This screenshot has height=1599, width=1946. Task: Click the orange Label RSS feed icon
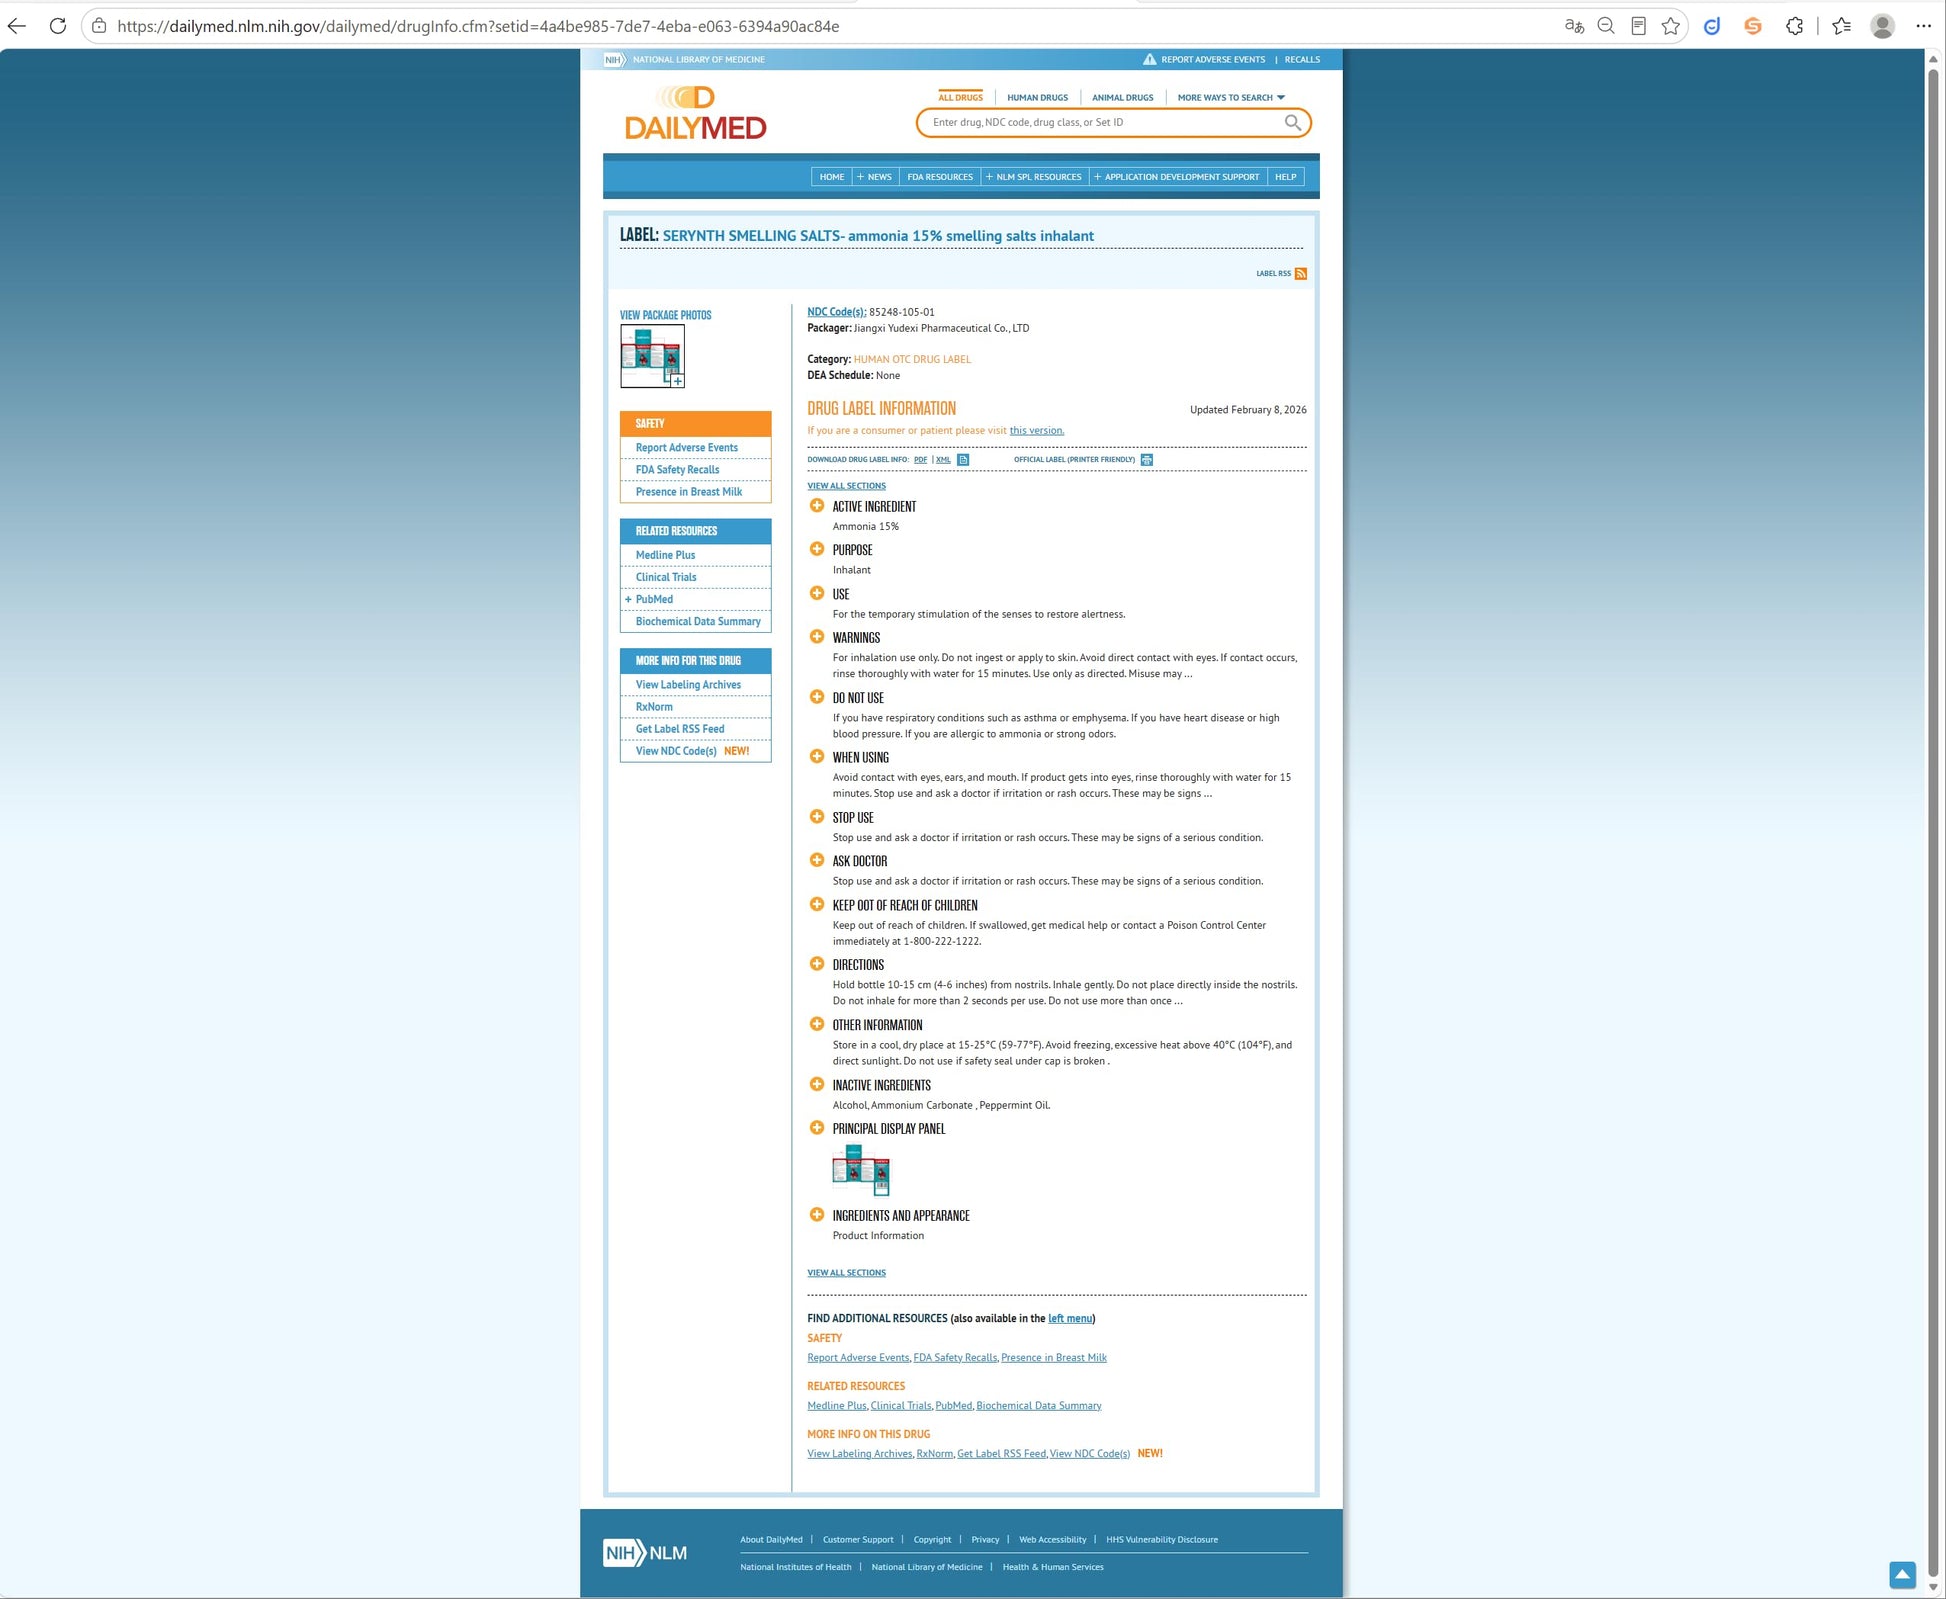1300,273
